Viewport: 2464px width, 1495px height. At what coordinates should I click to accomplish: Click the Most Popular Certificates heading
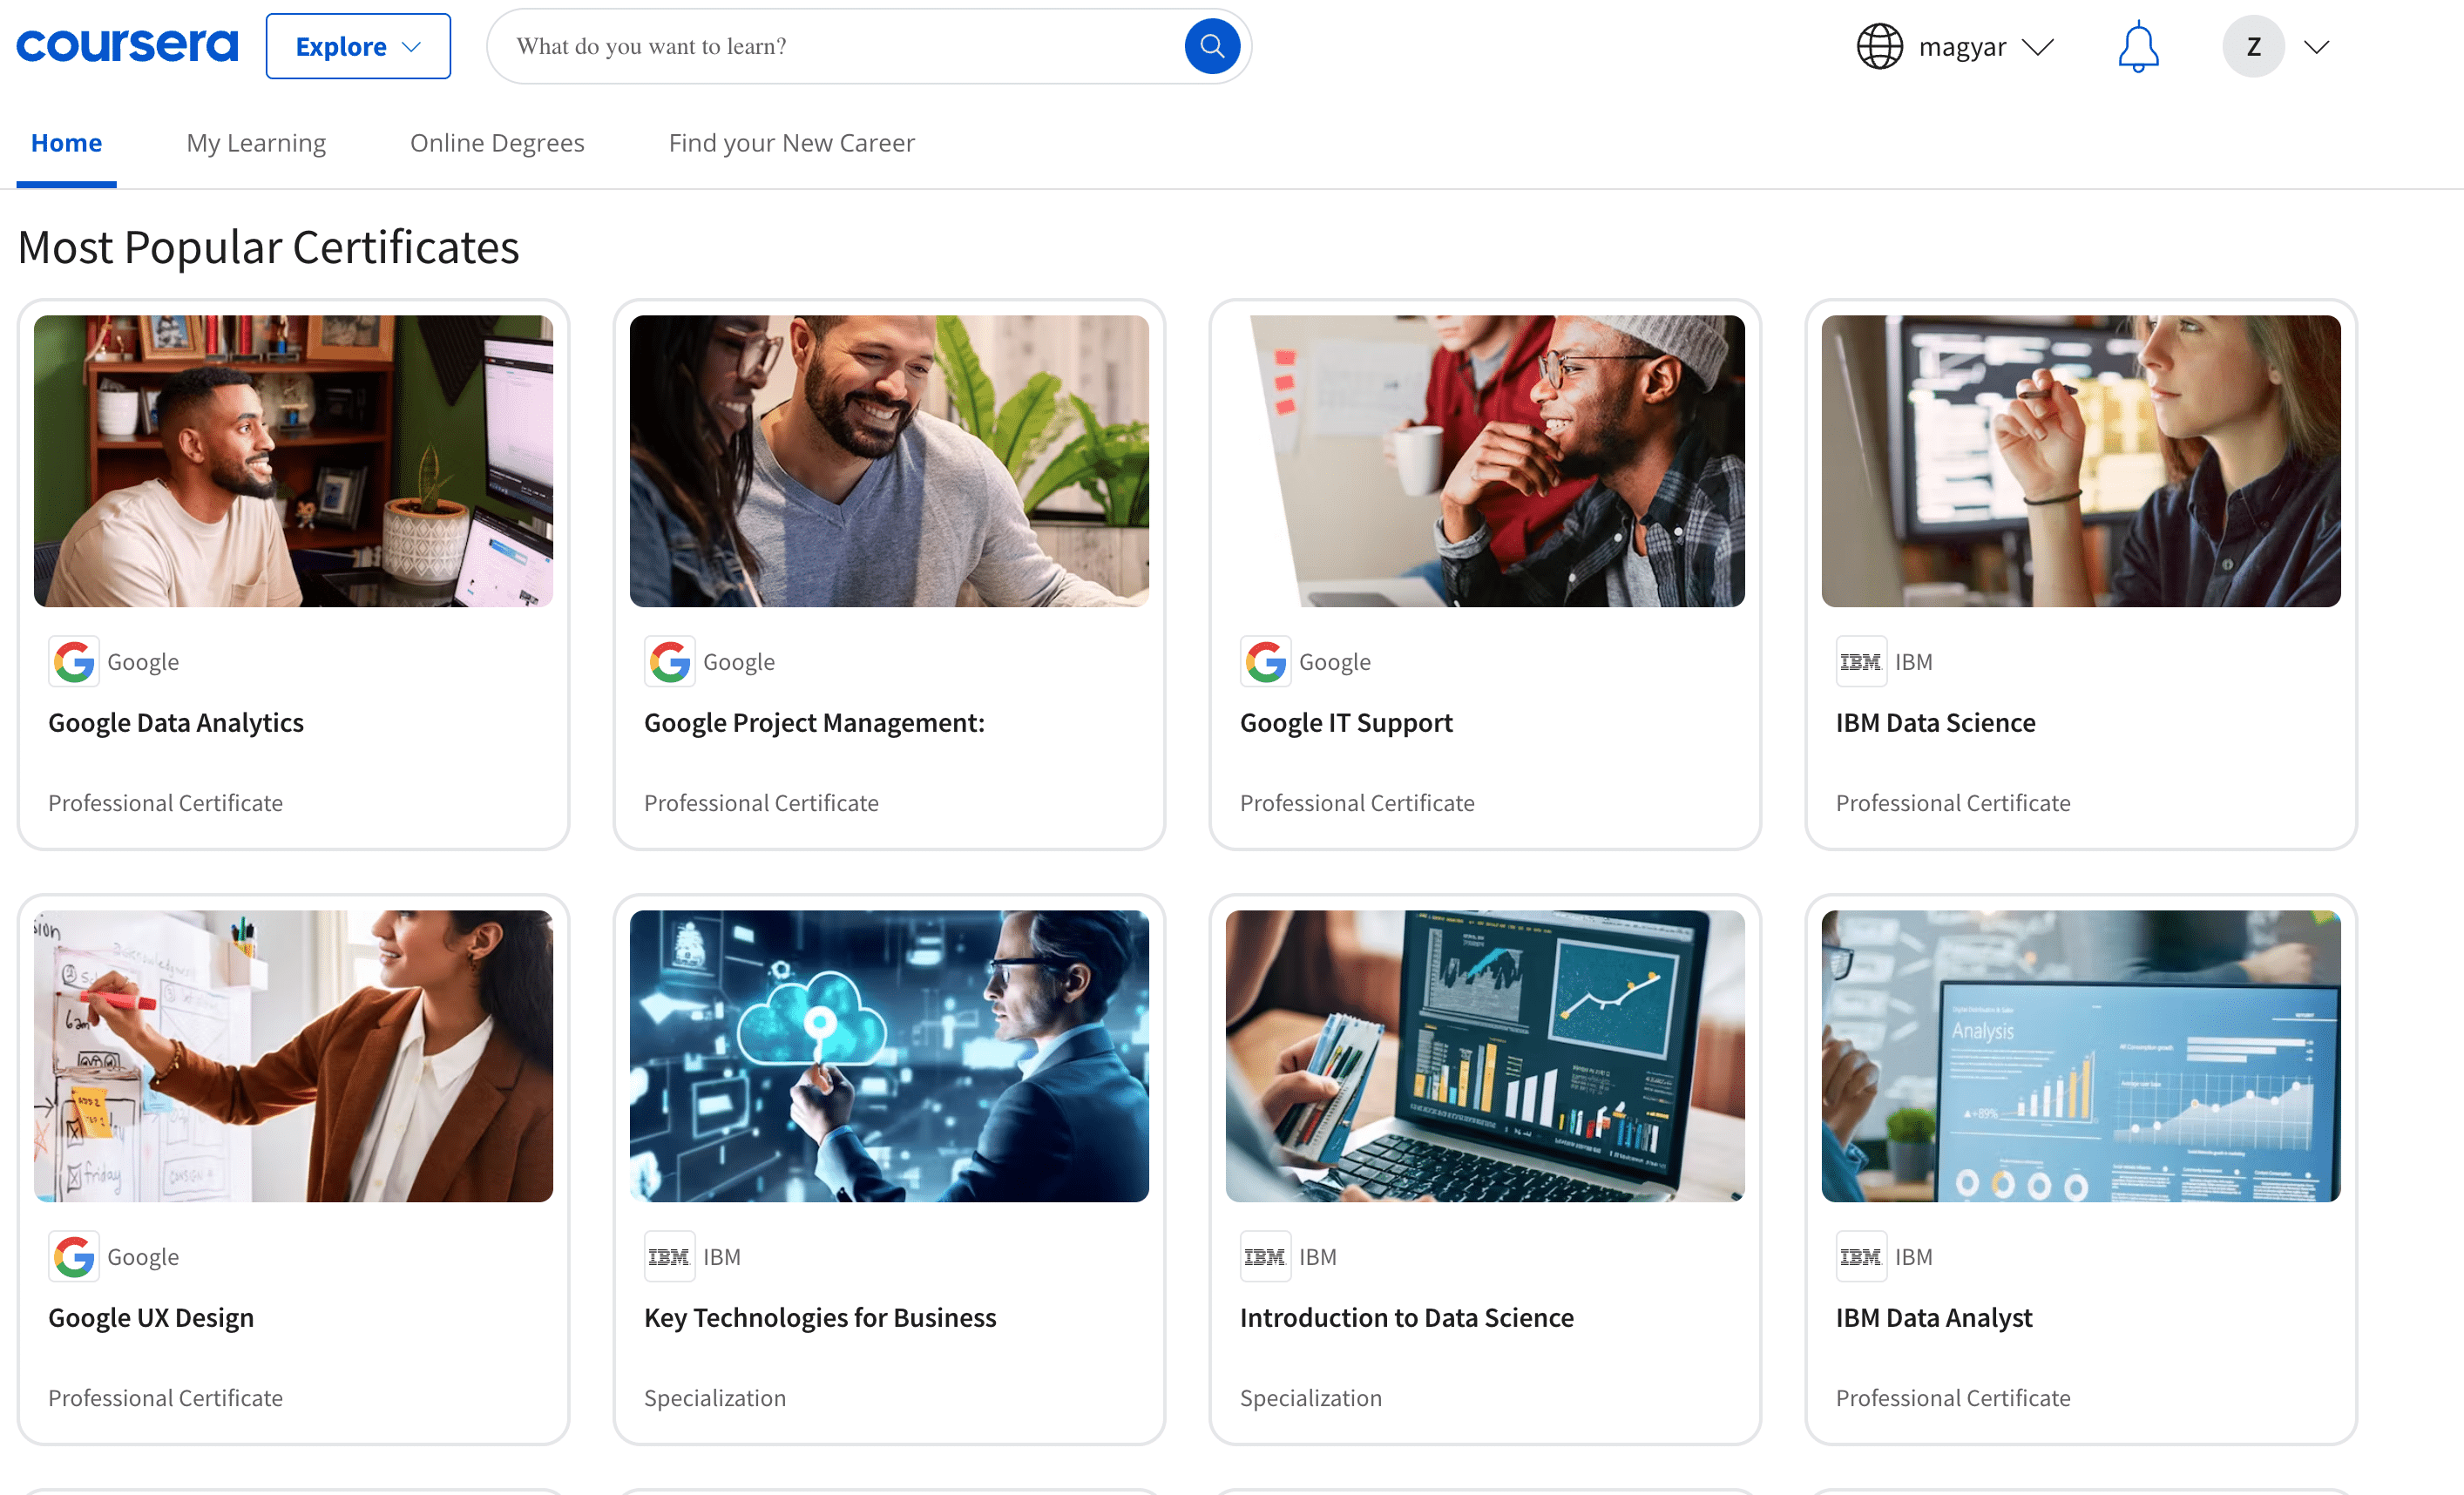point(268,248)
